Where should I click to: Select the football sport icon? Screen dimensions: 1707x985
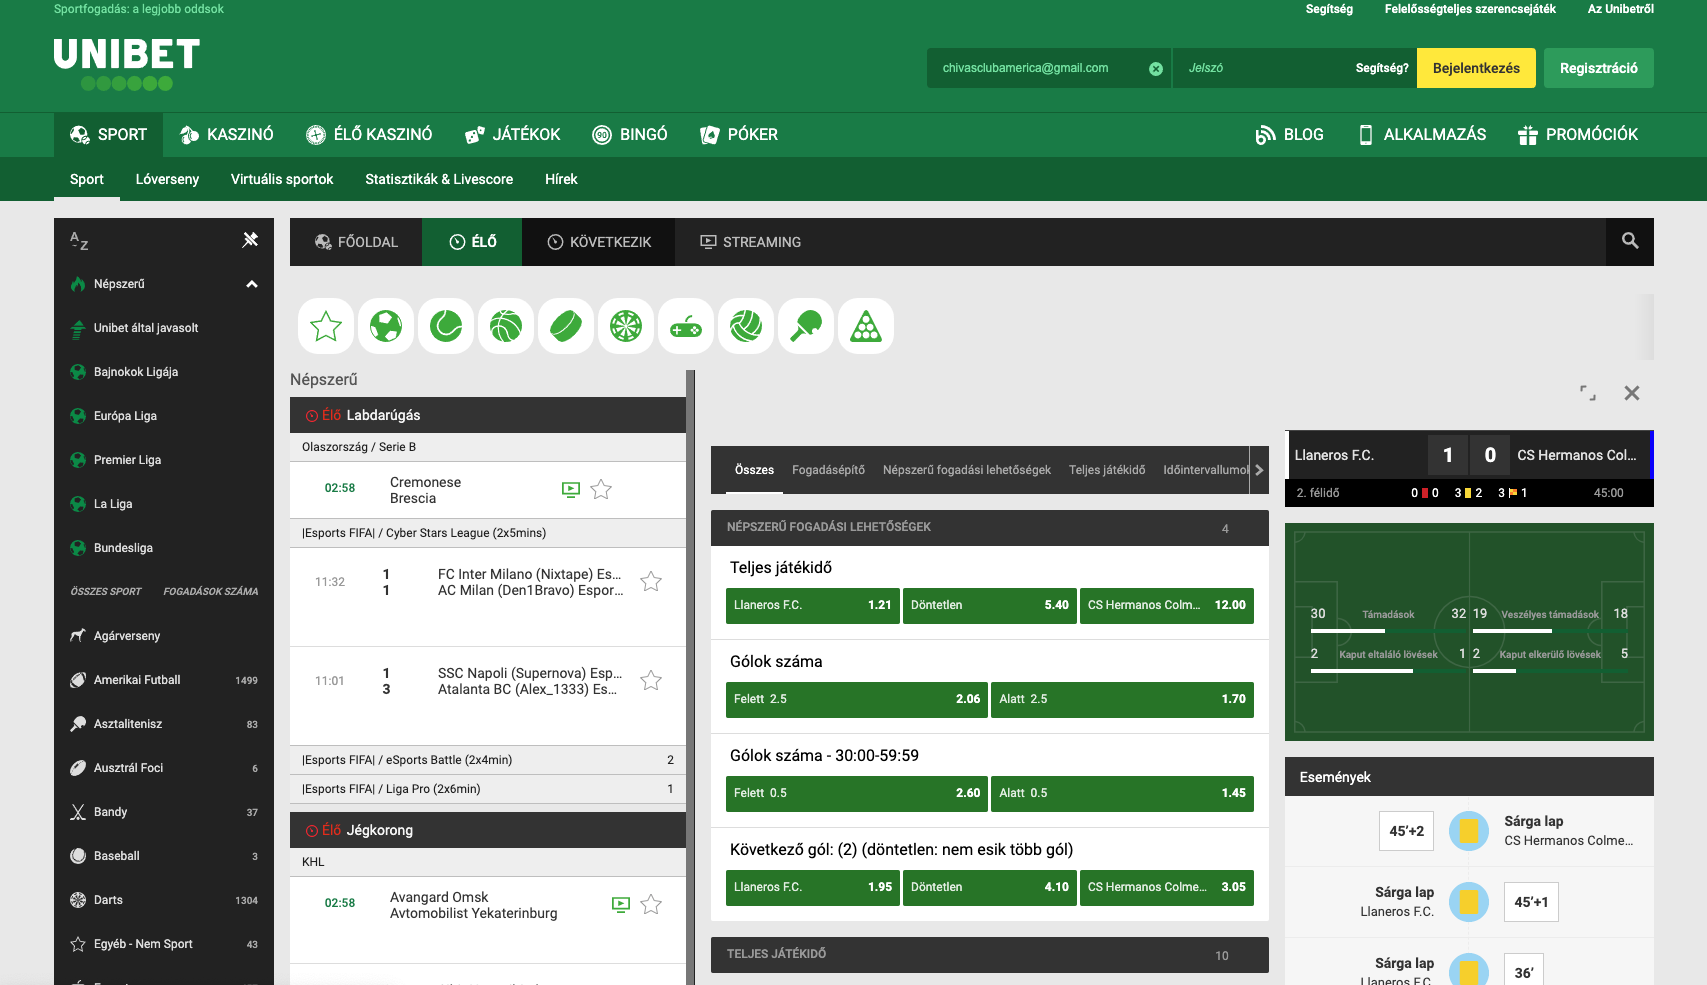click(386, 326)
